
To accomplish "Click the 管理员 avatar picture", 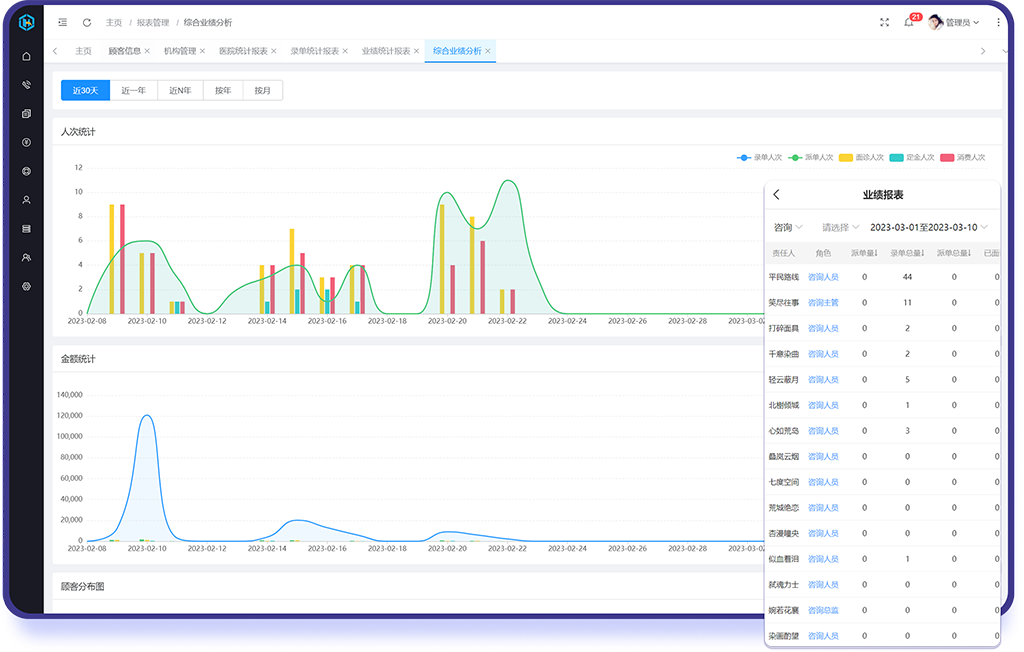I will [935, 22].
